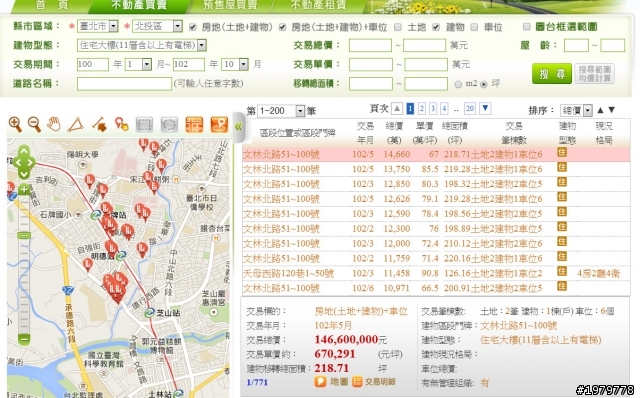The width and height of the screenshot is (640, 398).
Task: Check the 車位 checkbox
Action: (474, 27)
